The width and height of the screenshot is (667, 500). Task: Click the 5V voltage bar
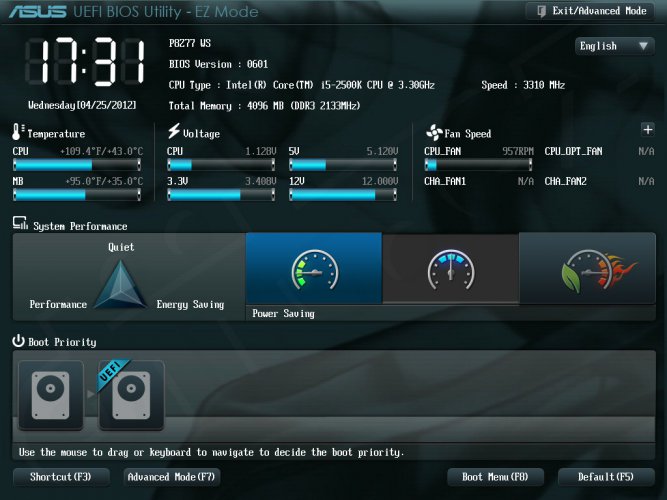343,165
